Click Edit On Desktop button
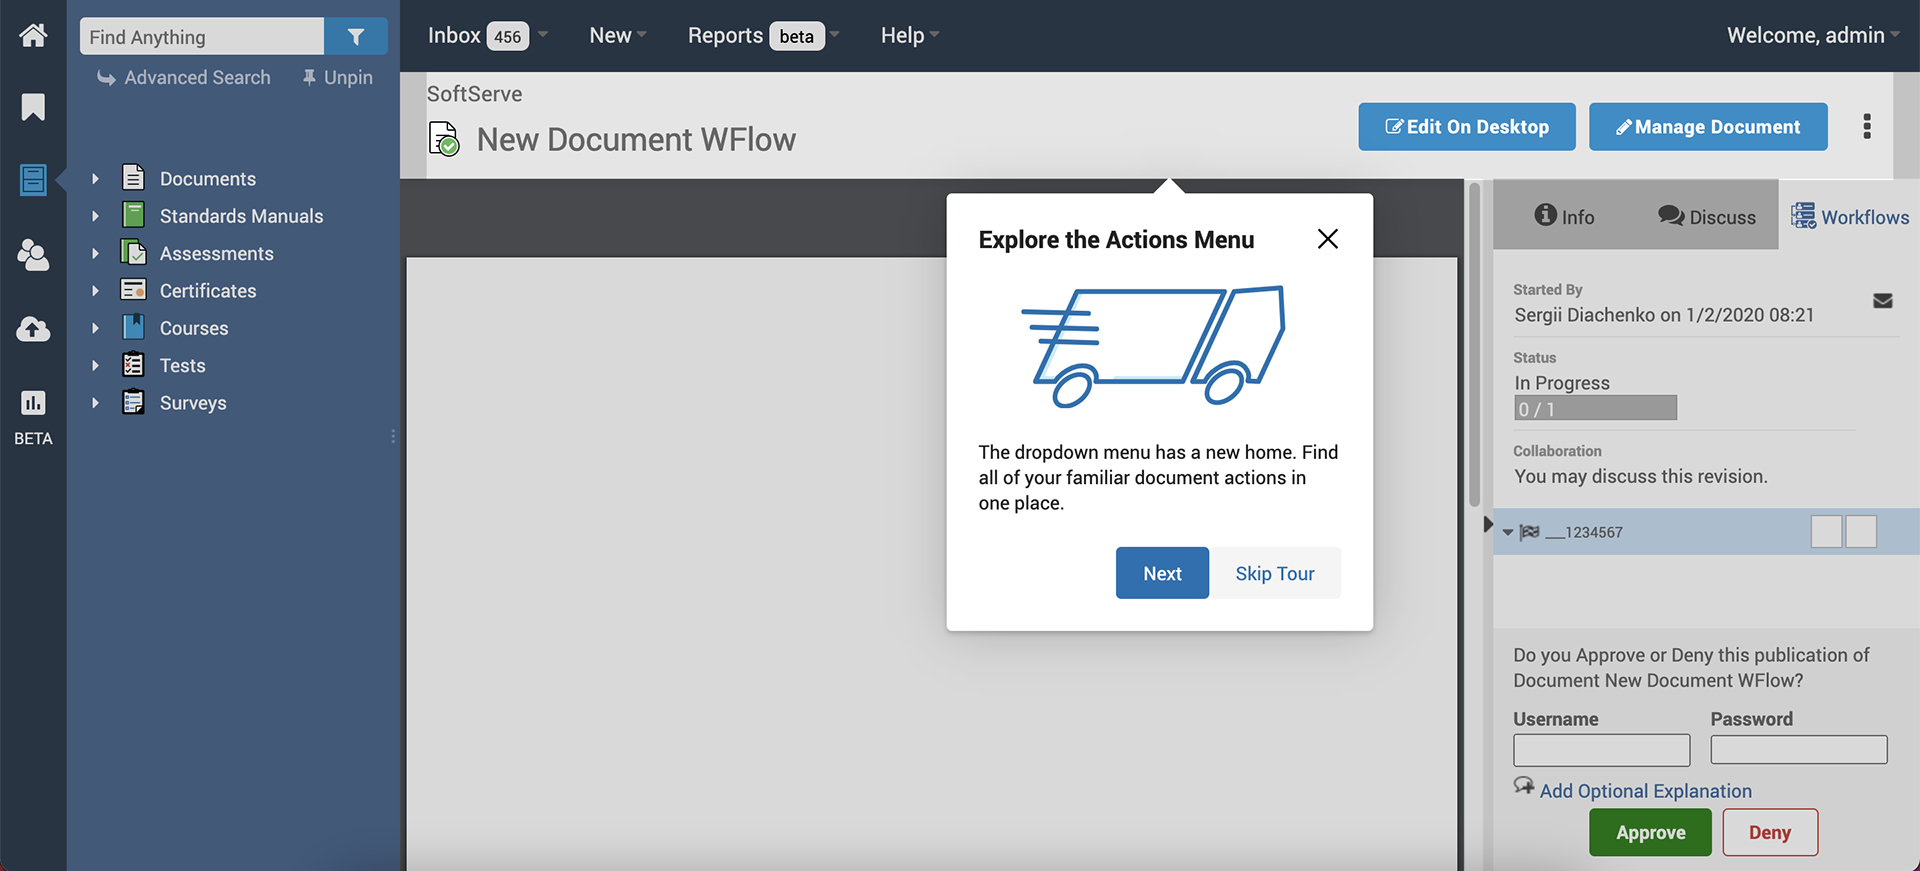 pyautogui.click(x=1466, y=127)
